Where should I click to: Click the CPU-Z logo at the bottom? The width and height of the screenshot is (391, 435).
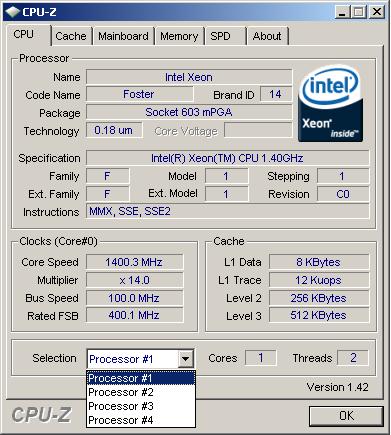click(x=42, y=415)
